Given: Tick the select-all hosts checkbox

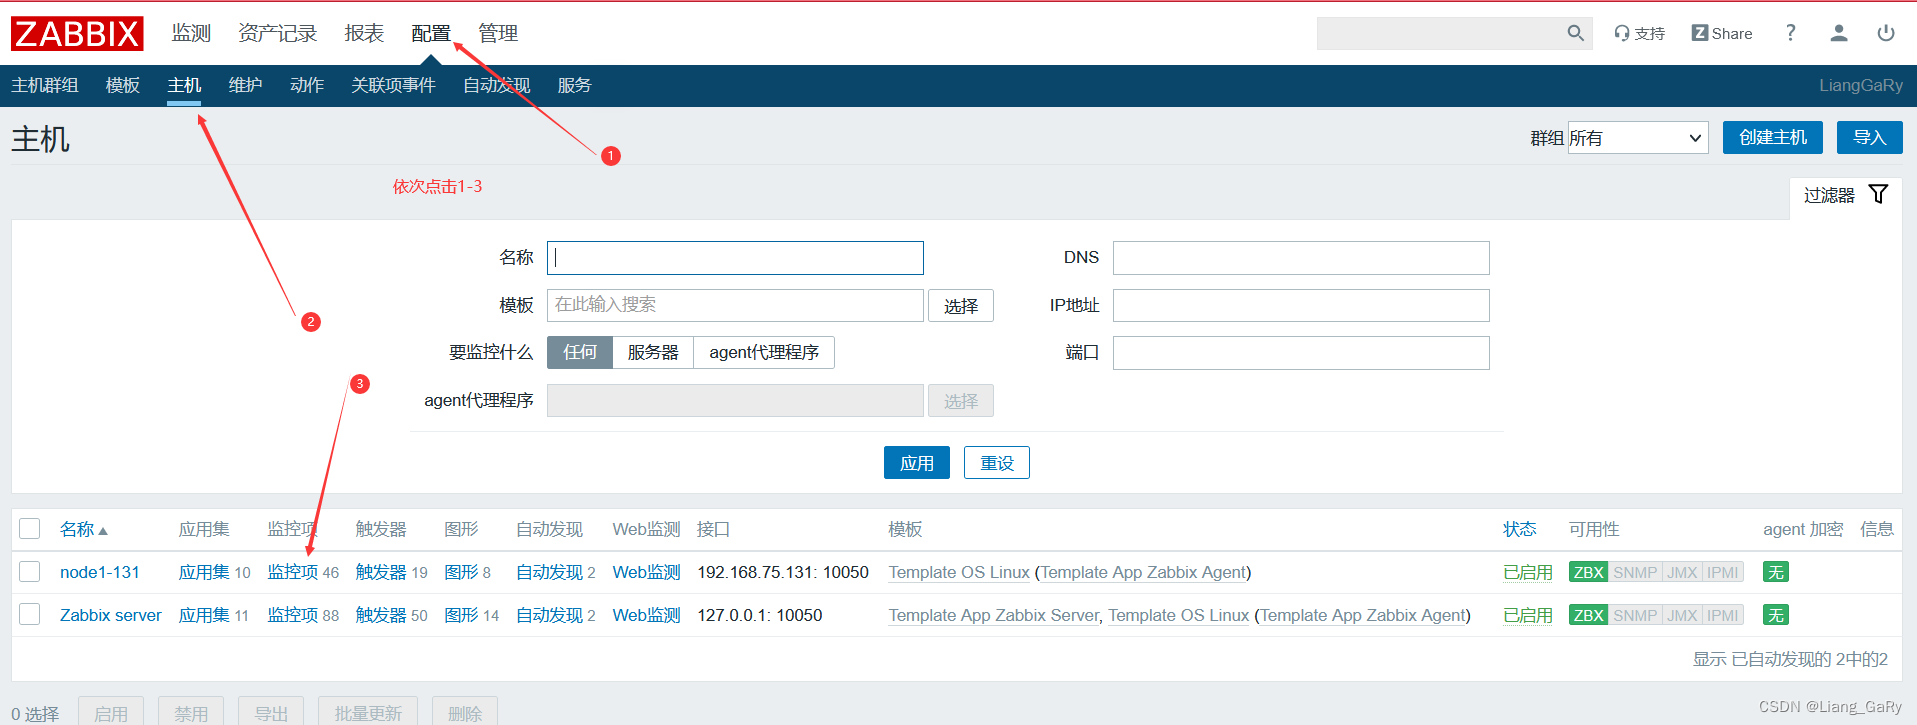Looking at the screenshot, I should (x=30, y=529).
